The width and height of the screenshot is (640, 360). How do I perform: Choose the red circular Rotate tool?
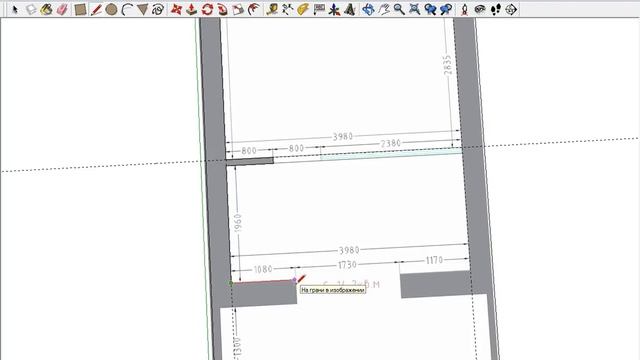[x=207, y=9]
